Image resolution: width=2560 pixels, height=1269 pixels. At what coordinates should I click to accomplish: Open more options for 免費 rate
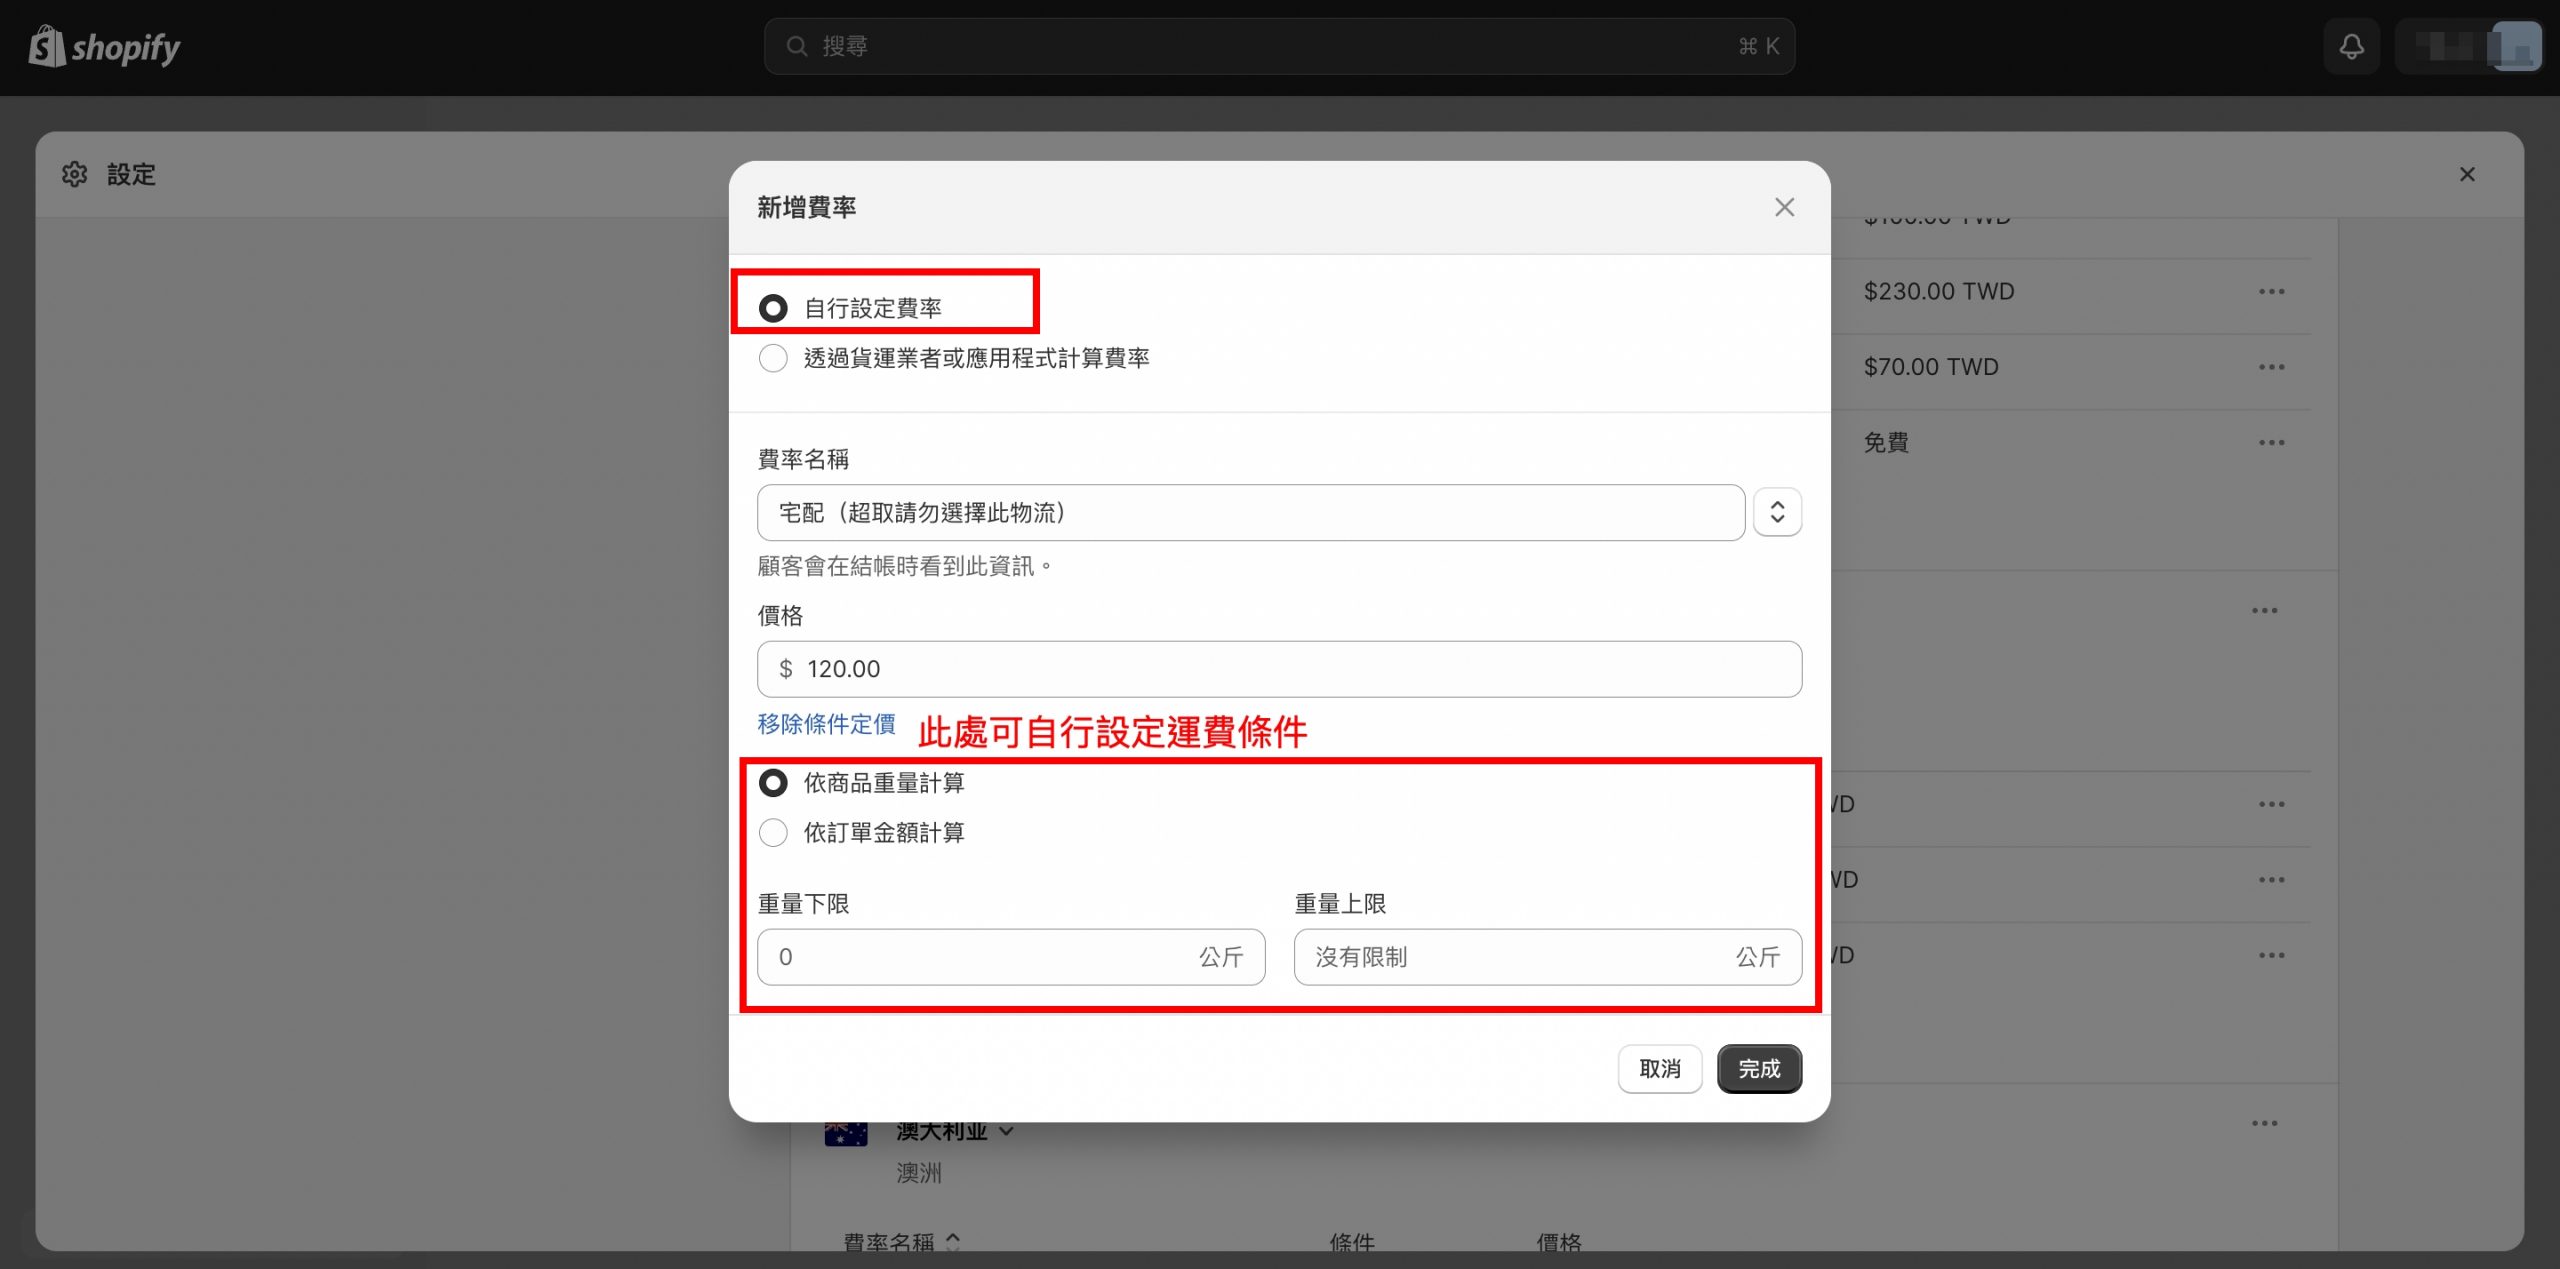pos(2271,442)
